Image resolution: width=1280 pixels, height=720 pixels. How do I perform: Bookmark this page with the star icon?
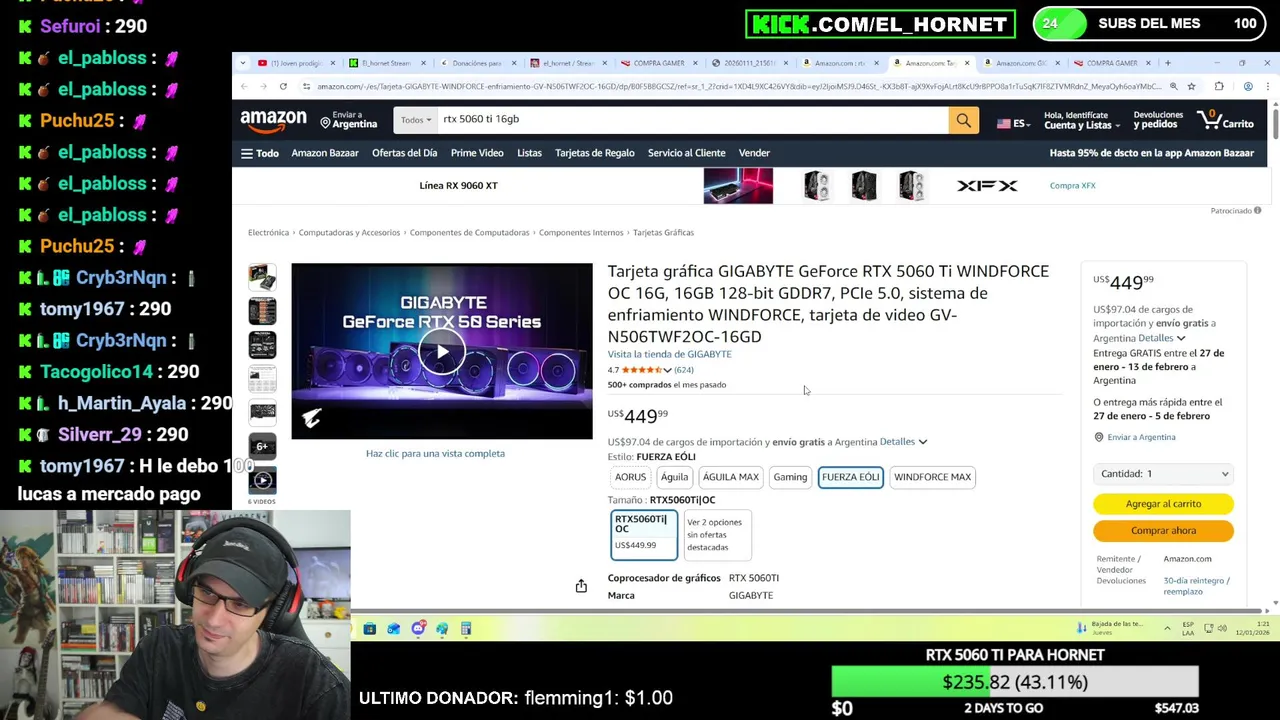[1191, 87]
